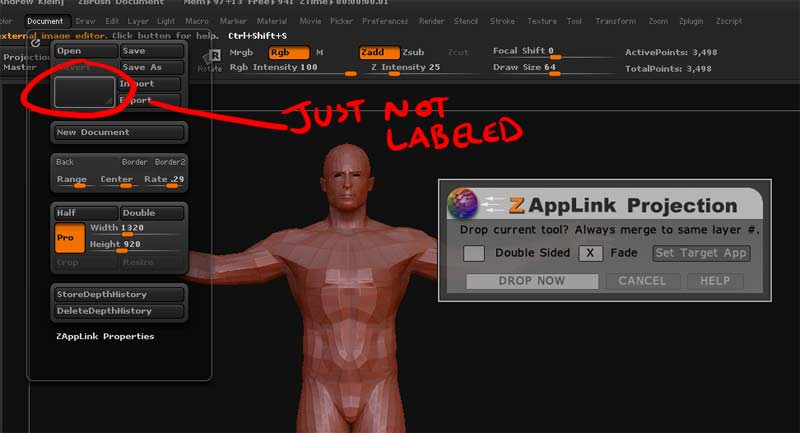Toggle the Zsub mode
Image resolution: width=800 pixels, height=433 pixels.
pos(413,53)
